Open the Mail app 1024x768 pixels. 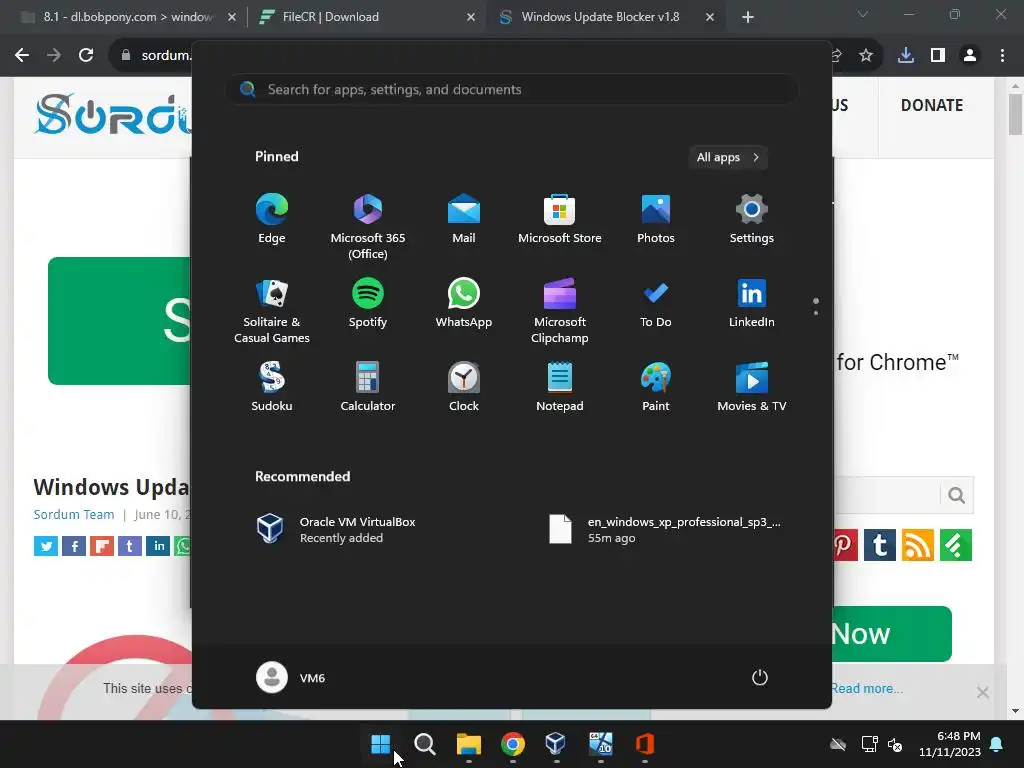click(x=464, y=219)
